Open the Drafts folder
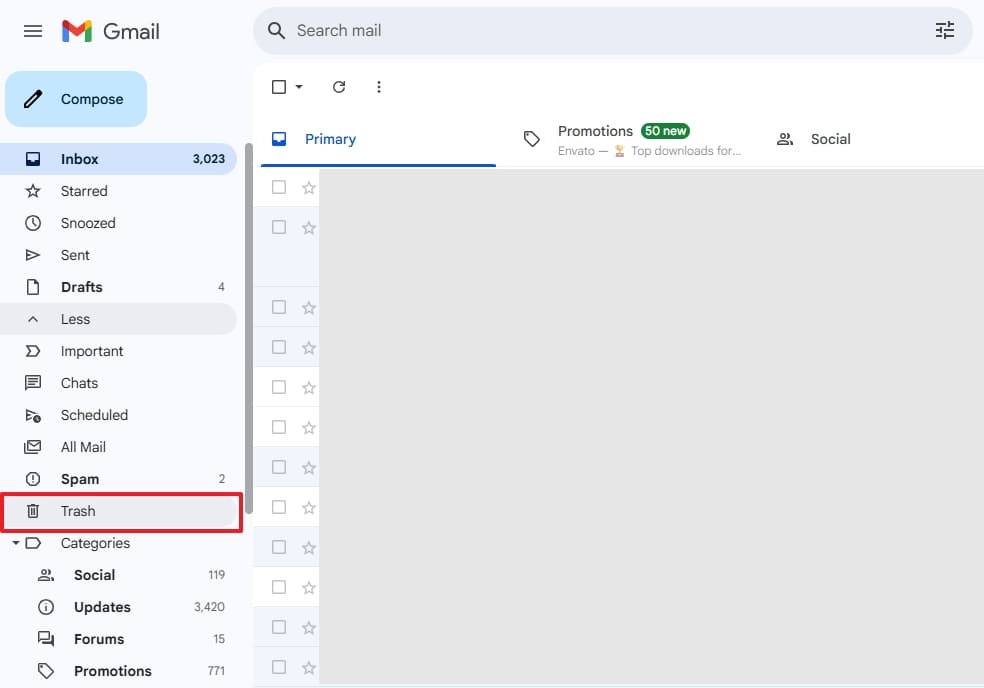The width and height of the screenshot is (984, 688). coord(81,287)
